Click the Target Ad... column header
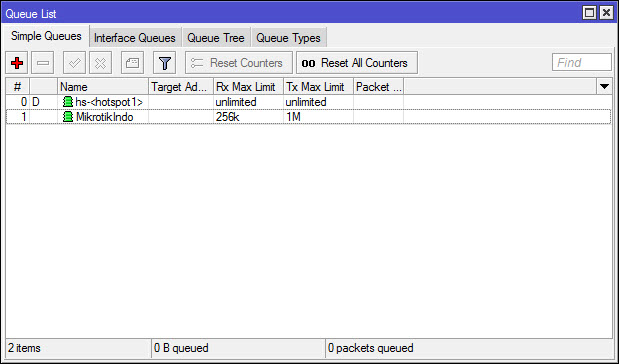The image size is (619, 364). coord(181,86)
